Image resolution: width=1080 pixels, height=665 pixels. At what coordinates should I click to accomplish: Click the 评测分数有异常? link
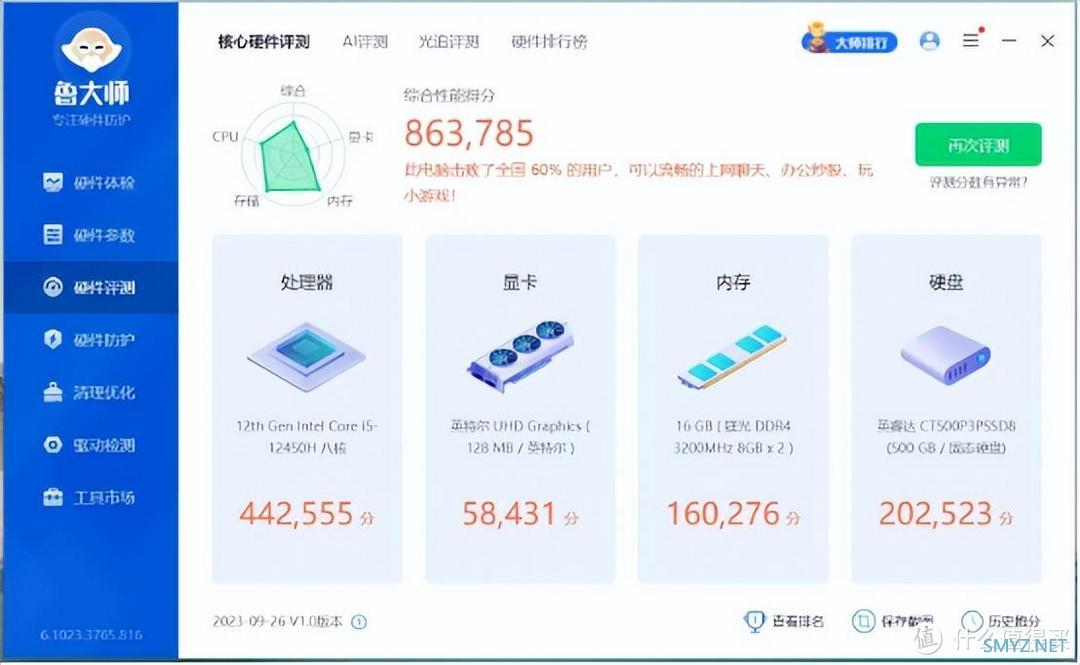tap(978, 183)
